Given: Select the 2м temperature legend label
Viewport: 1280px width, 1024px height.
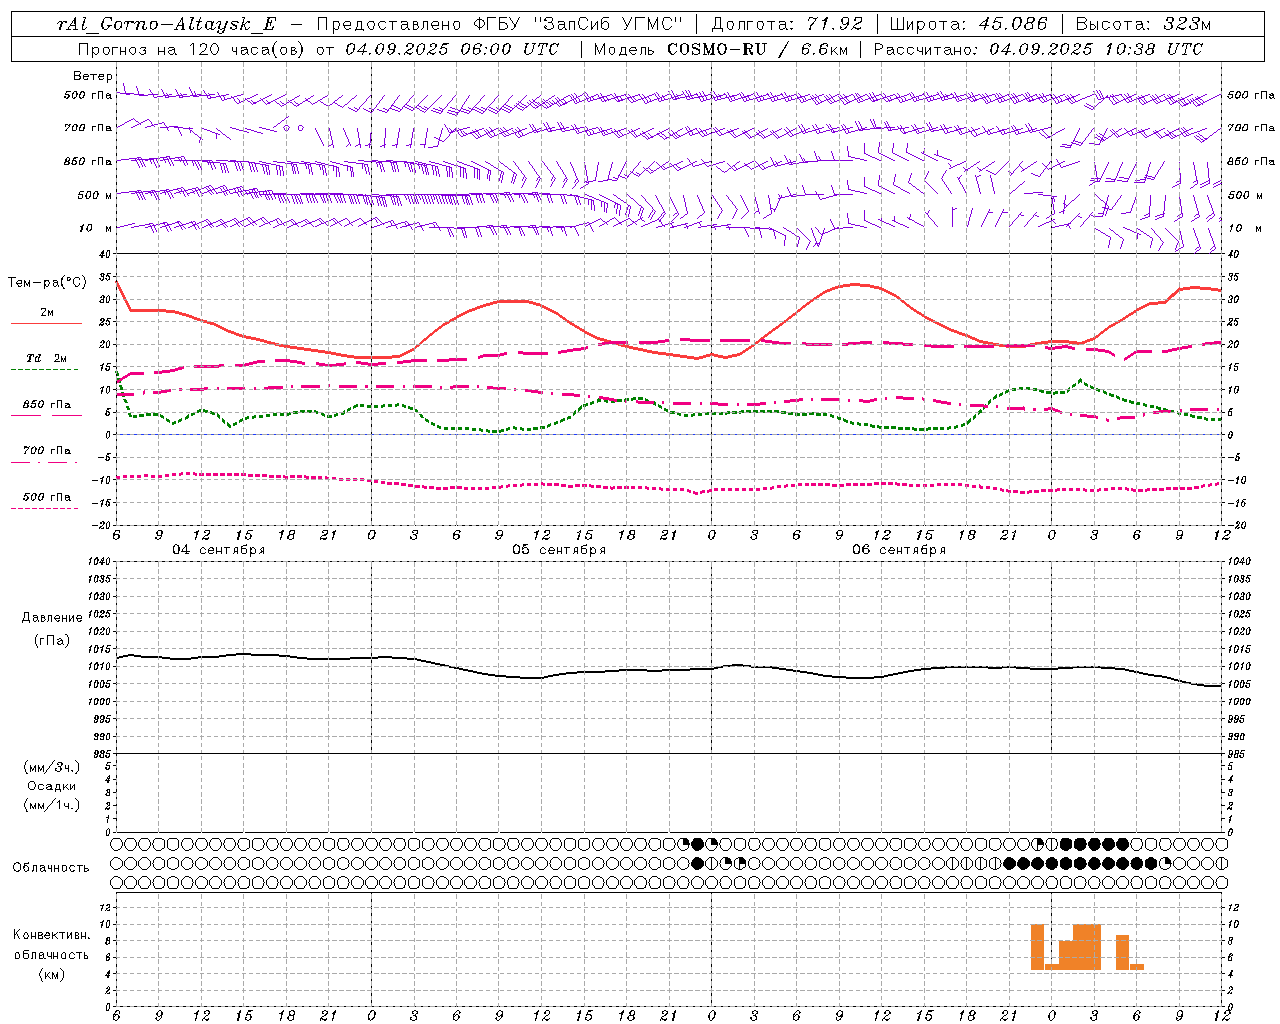Looking at the screenshot, I should (47, 312).
